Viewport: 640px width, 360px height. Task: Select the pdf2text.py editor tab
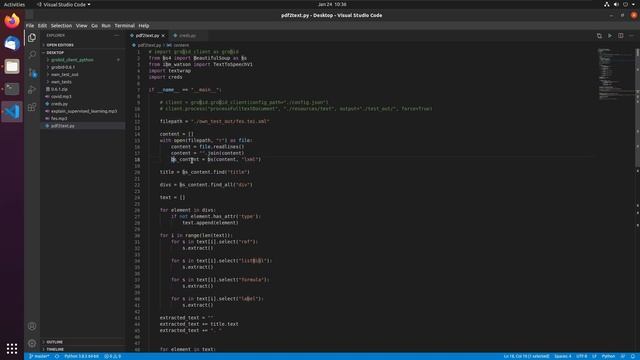click(147, 36)
